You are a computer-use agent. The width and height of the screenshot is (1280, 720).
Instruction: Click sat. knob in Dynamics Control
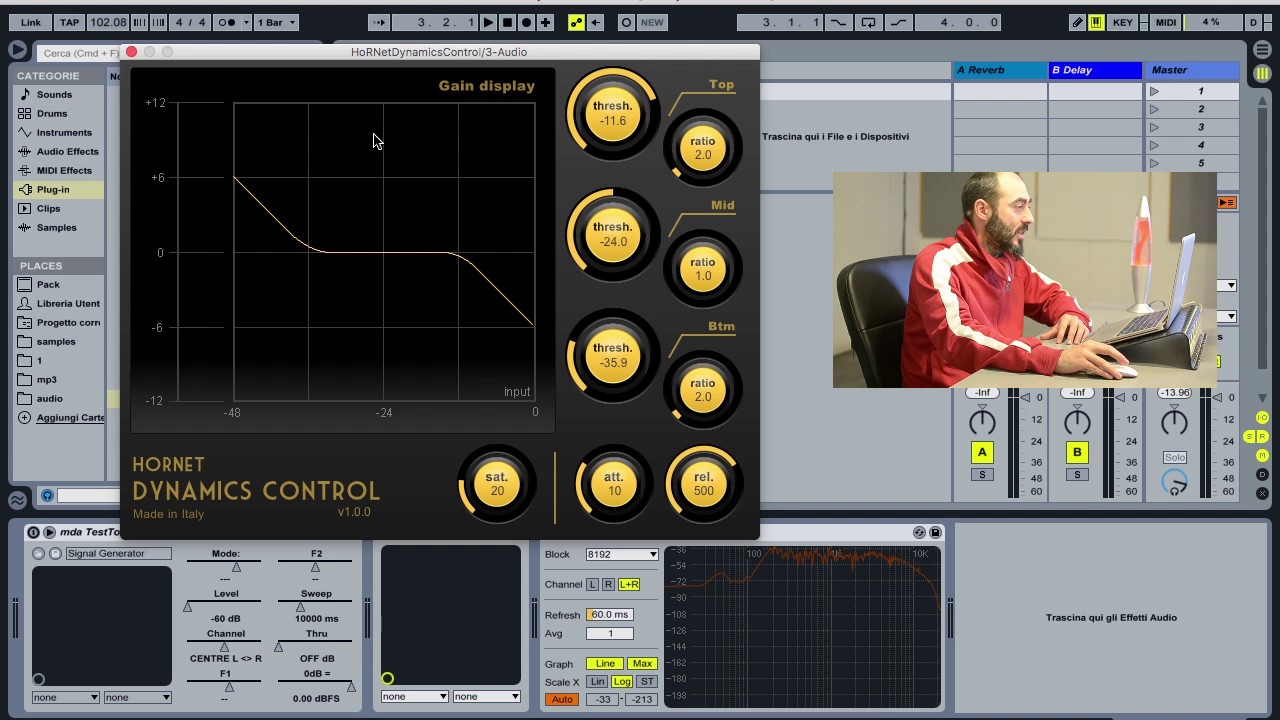pyautogui.click(x=497, y=484)
